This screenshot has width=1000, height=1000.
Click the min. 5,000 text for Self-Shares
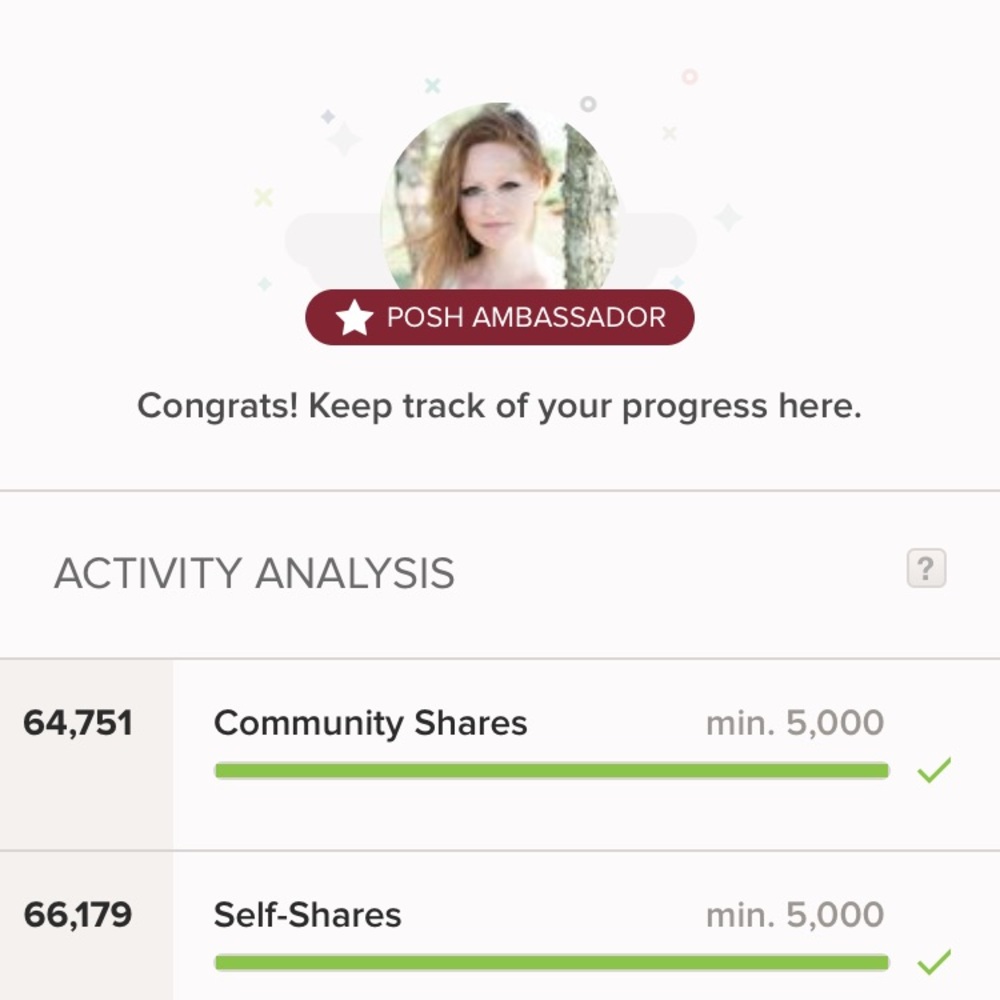tap(794, 915)
